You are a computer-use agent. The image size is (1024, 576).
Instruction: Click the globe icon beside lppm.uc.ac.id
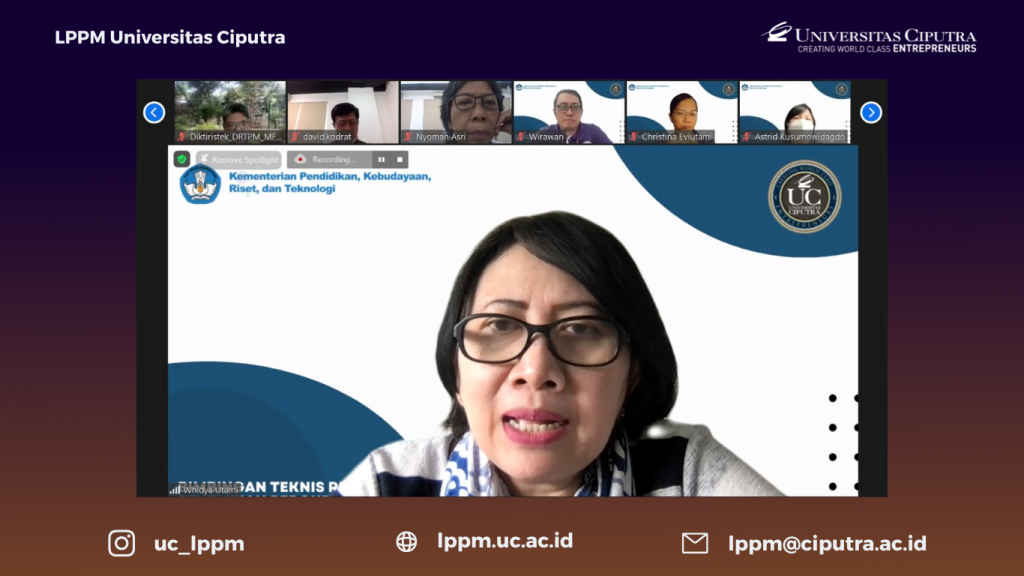tap(406, 542)
